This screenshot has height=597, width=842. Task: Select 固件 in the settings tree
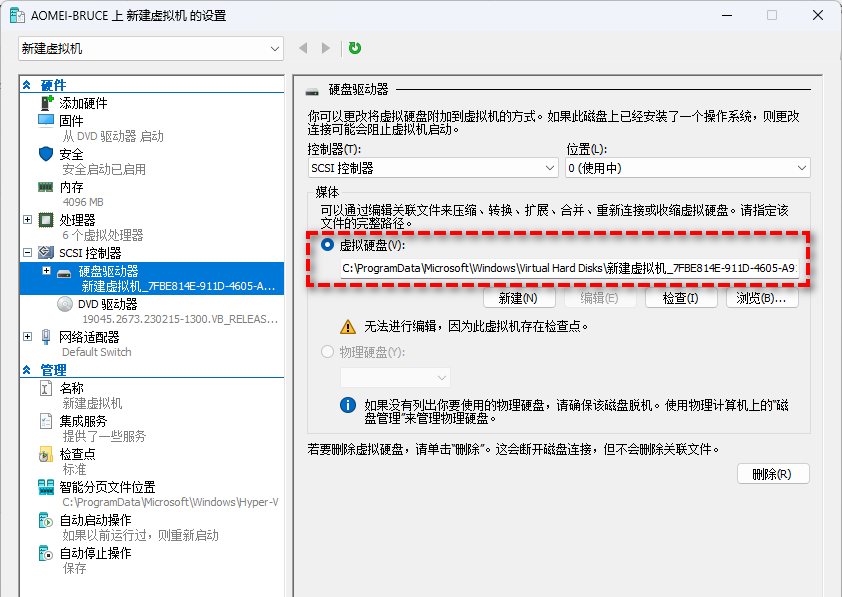(71, 121)
